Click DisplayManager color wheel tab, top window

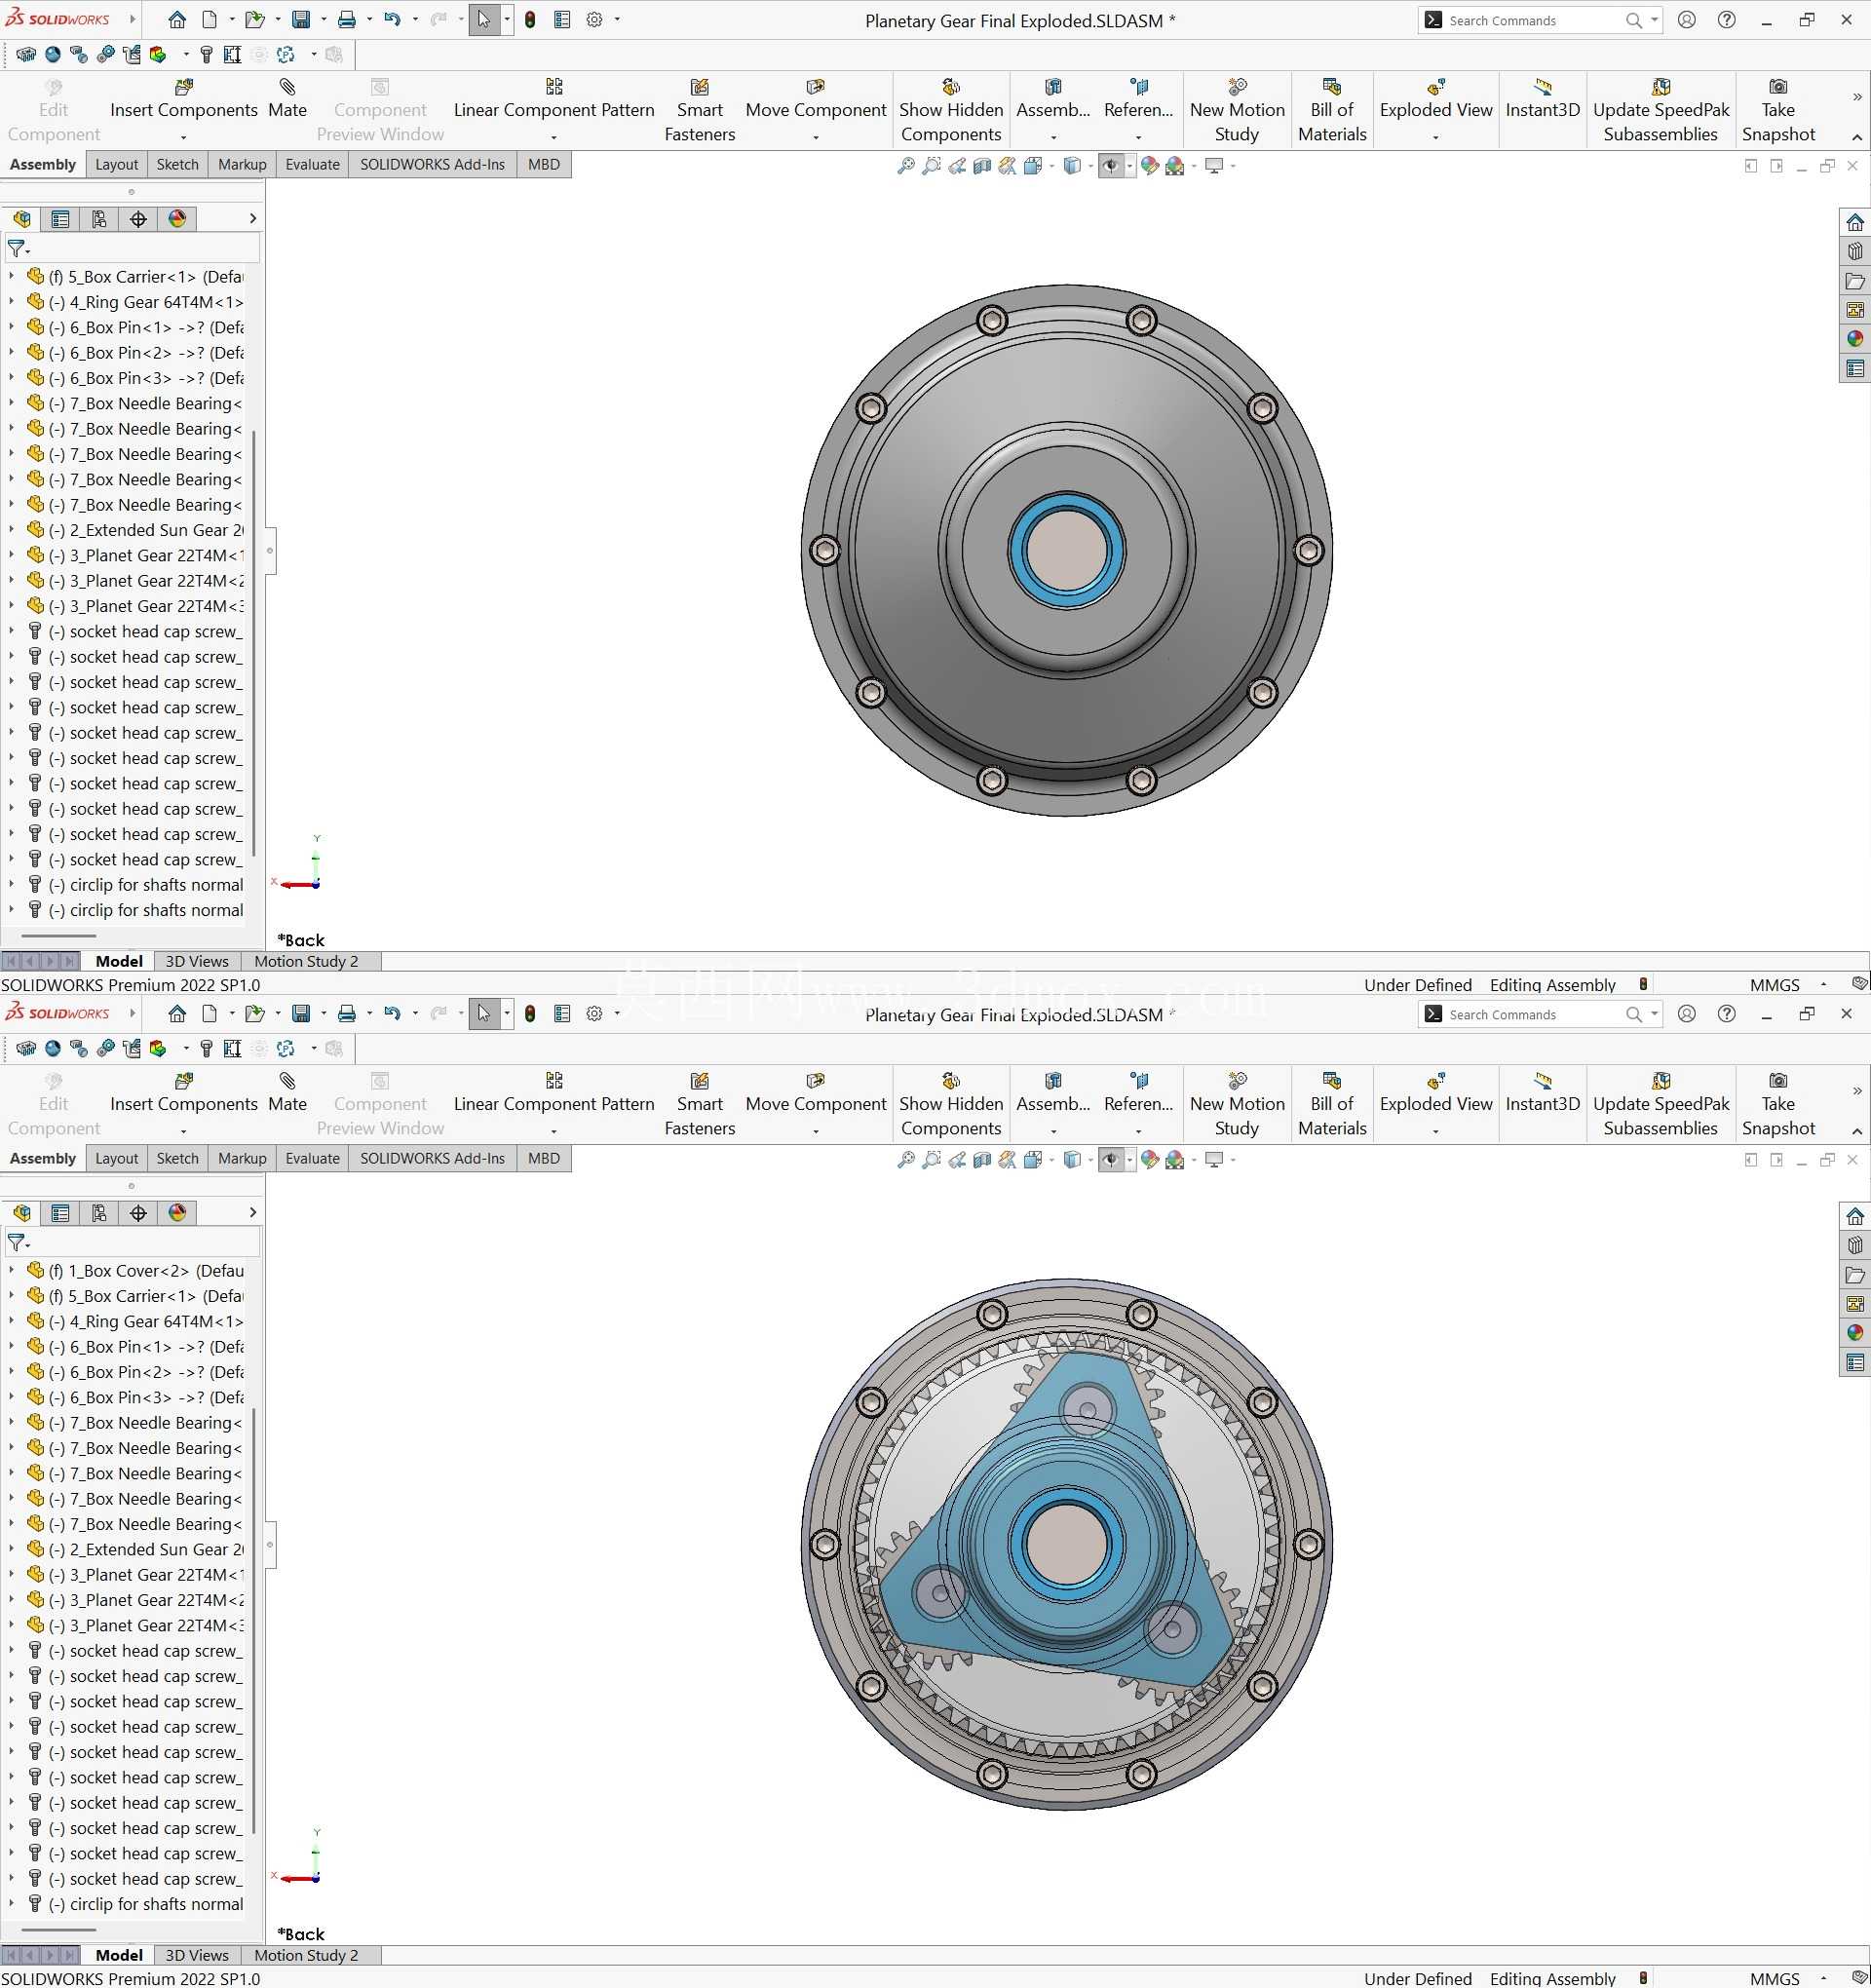tap(177, 219)
